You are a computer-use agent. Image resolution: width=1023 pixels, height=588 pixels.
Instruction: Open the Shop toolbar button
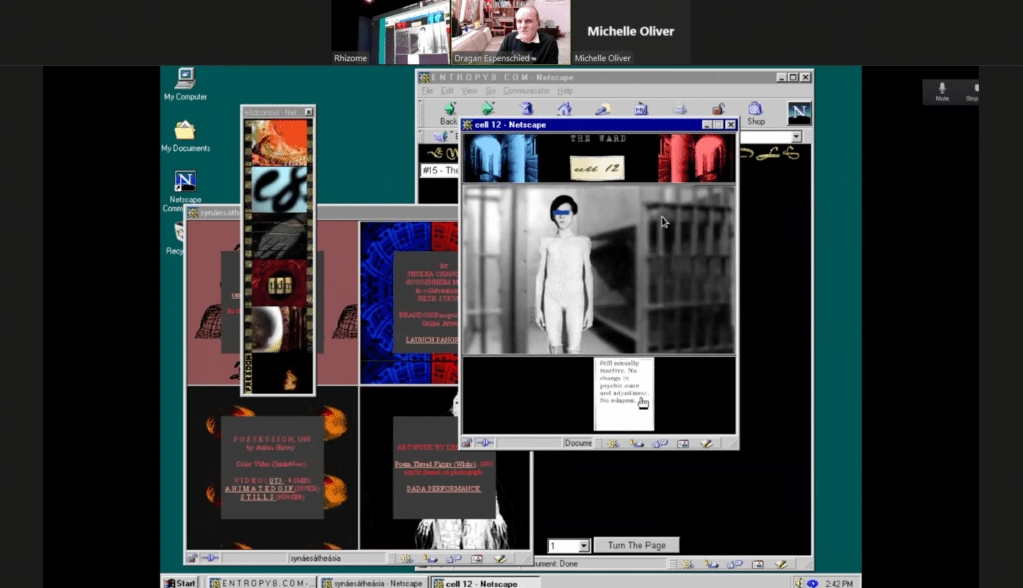point(755,110)
